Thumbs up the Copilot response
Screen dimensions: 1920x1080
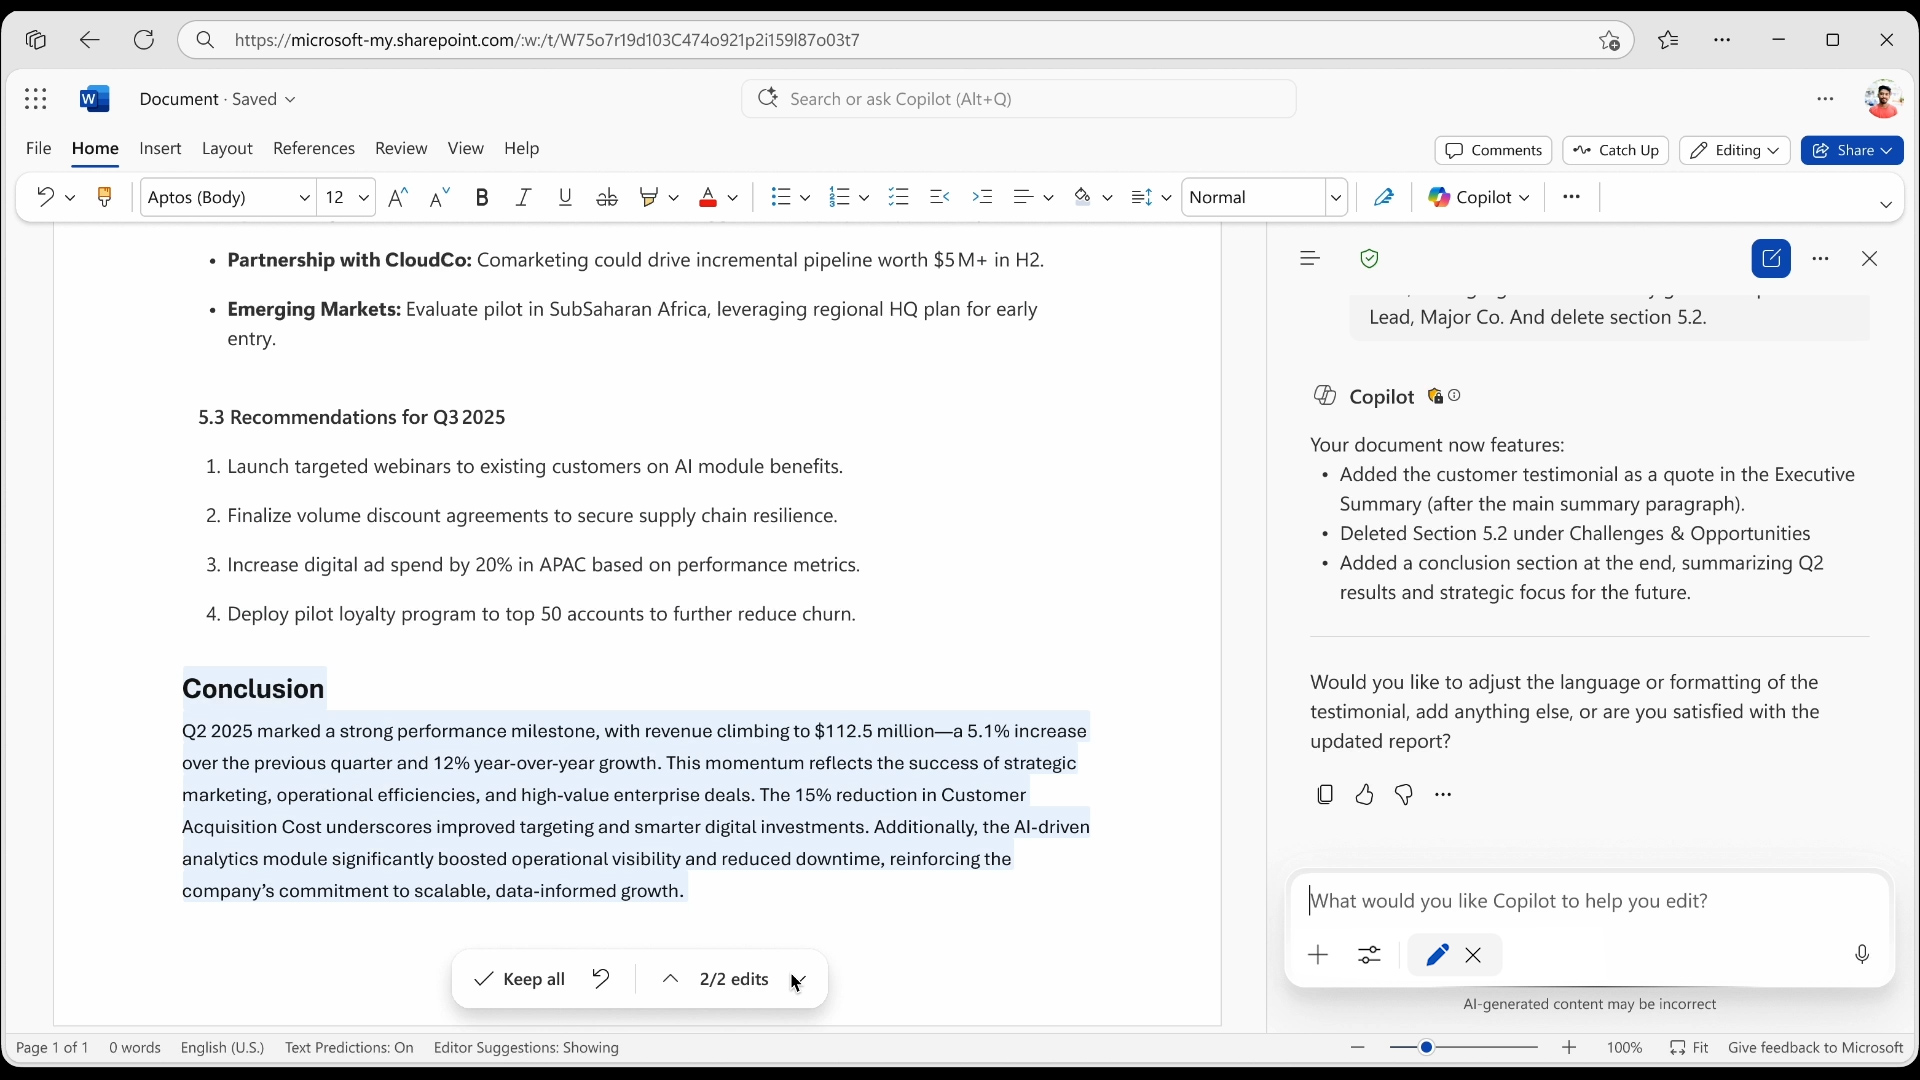point(1364,795)
